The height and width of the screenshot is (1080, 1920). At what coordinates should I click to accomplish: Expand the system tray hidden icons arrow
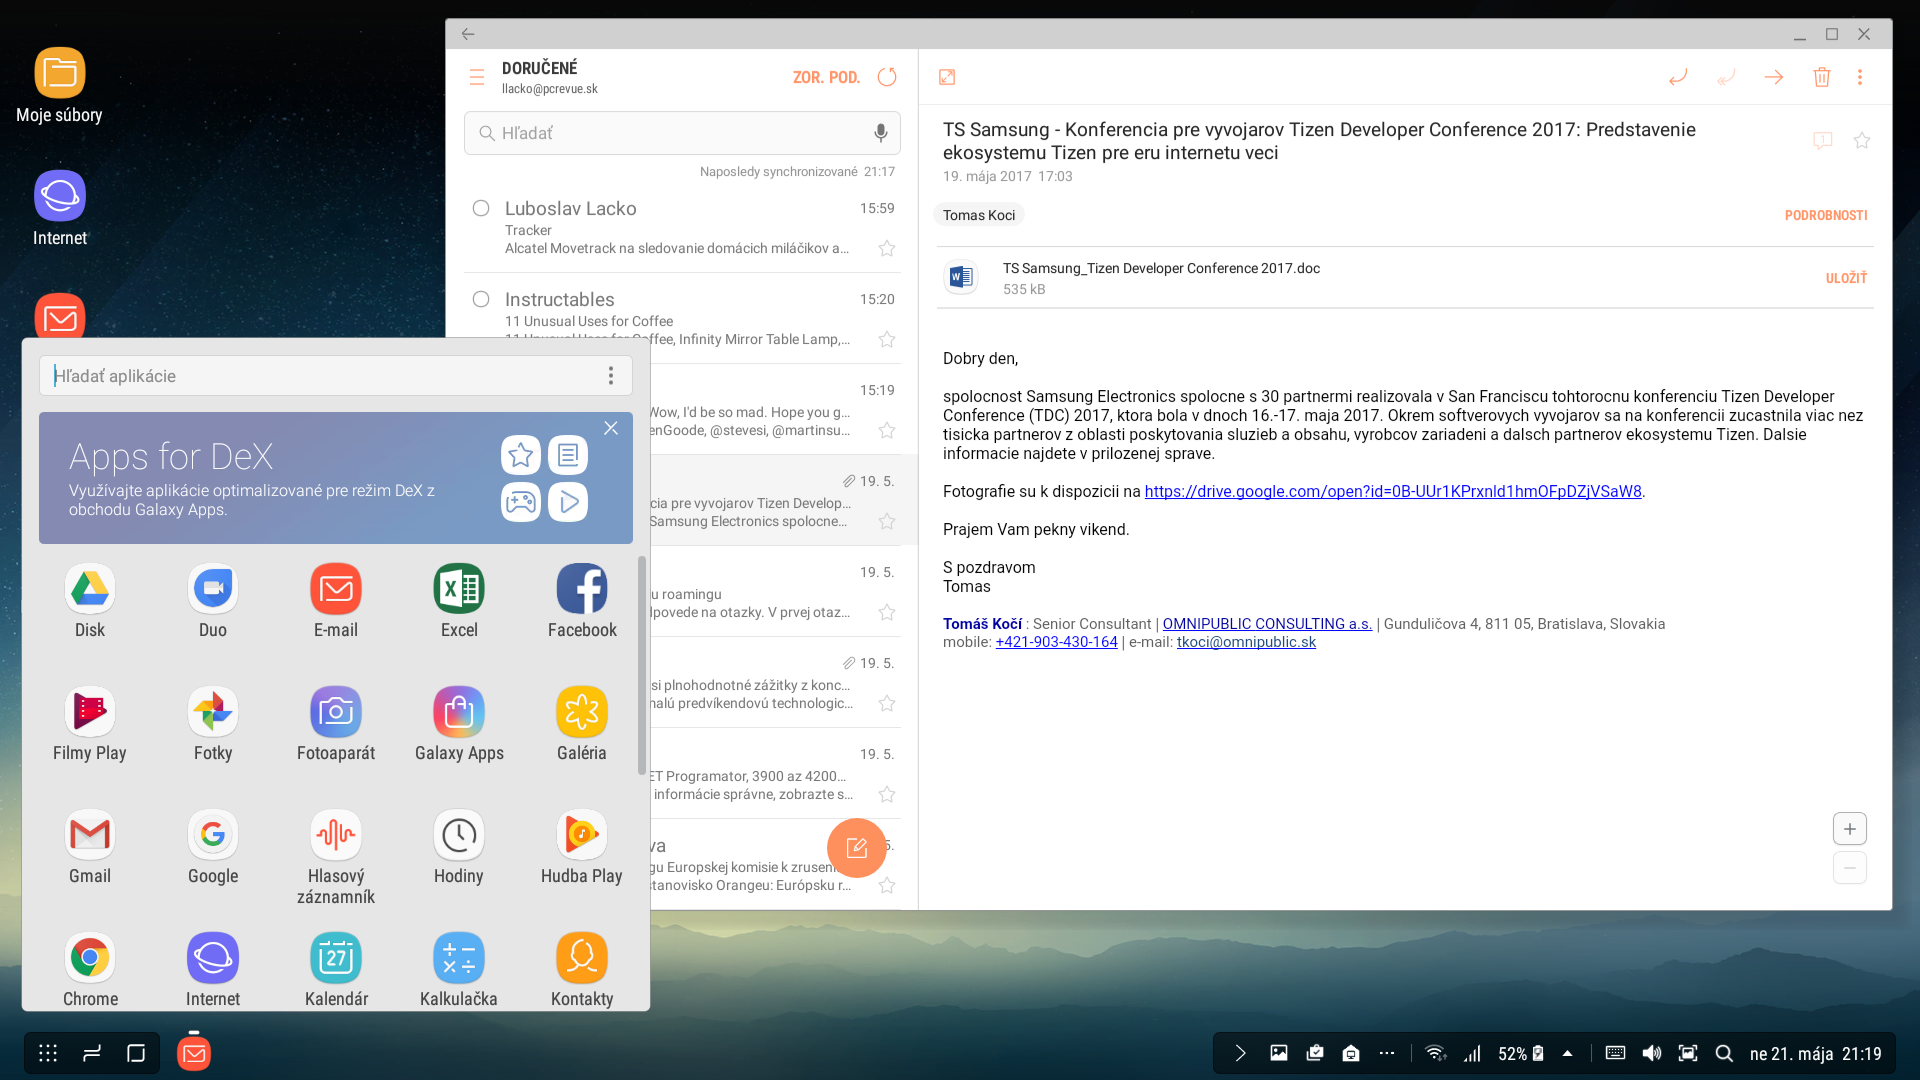tap(1567, 1053)
